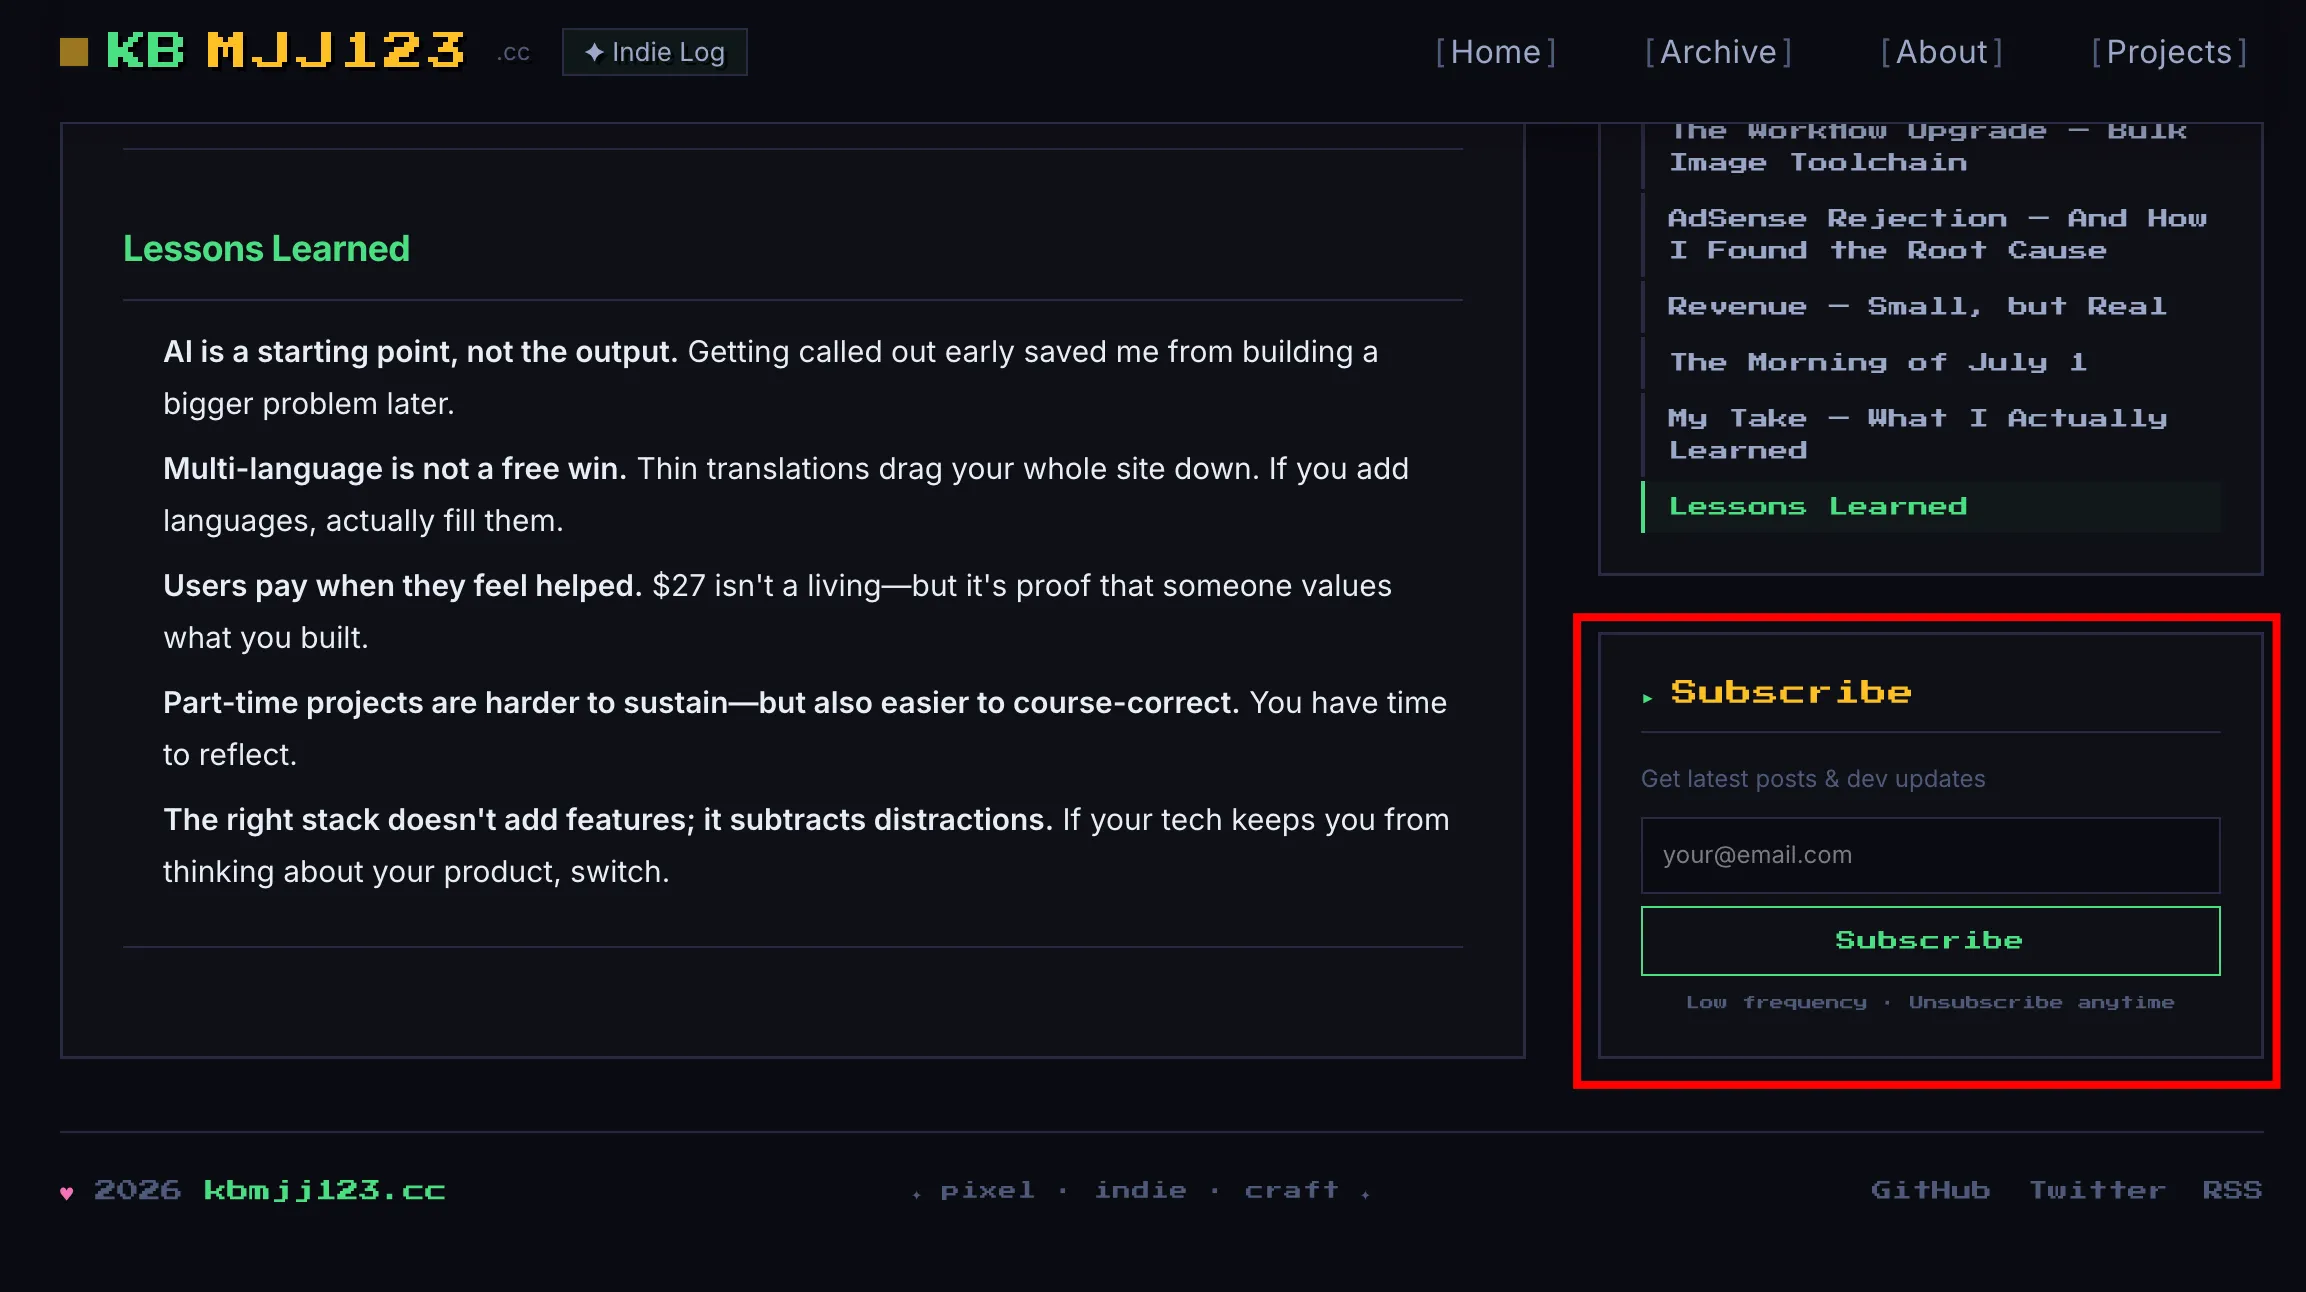
Task: Open the Archive nav link
Action: [x=1718, y=52]
